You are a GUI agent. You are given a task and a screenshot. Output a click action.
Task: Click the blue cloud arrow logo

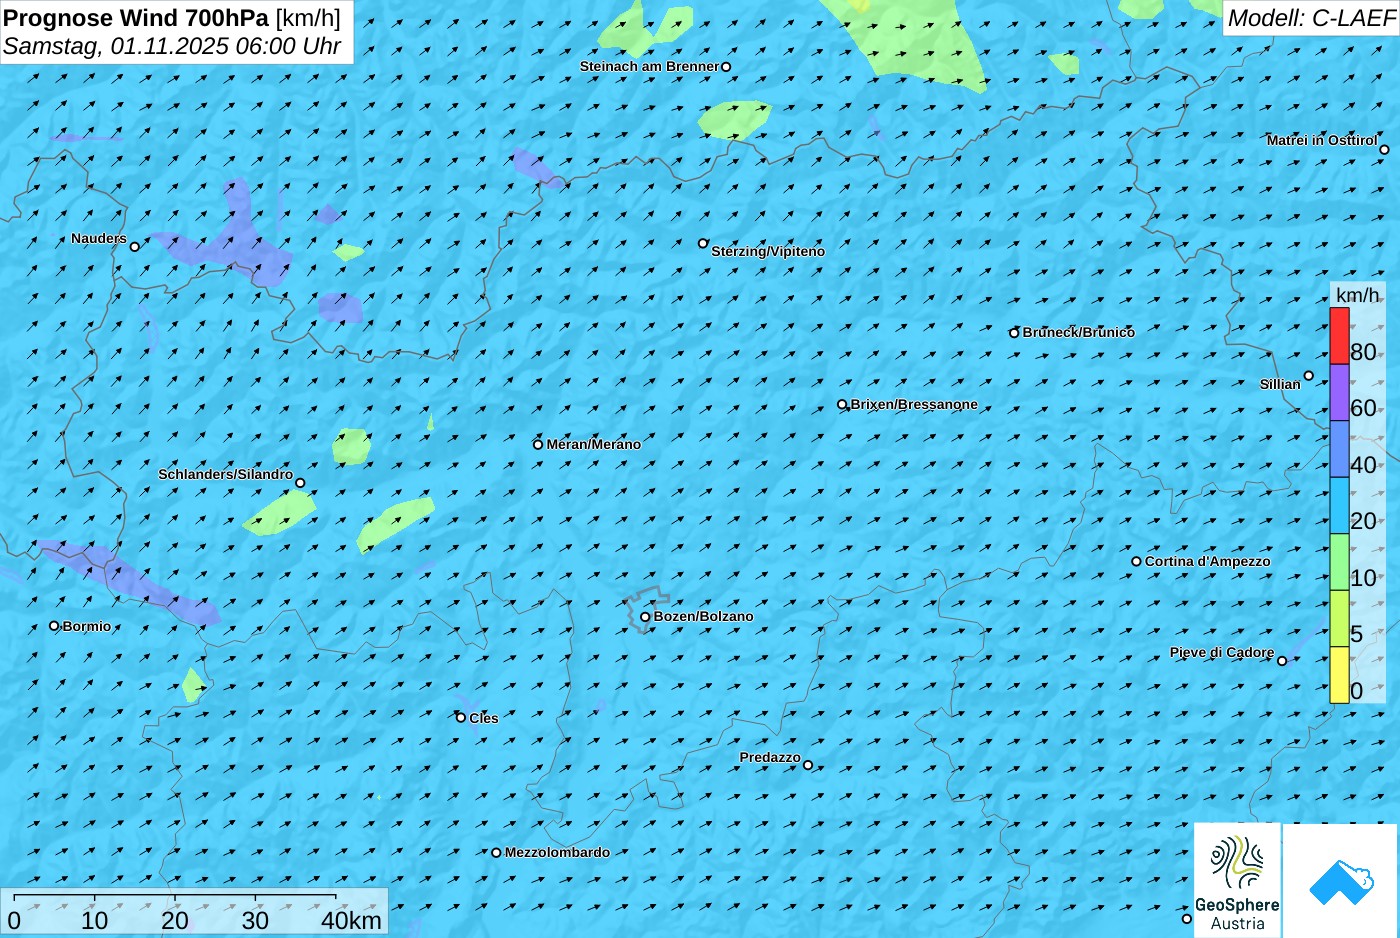pos(1341,881)
